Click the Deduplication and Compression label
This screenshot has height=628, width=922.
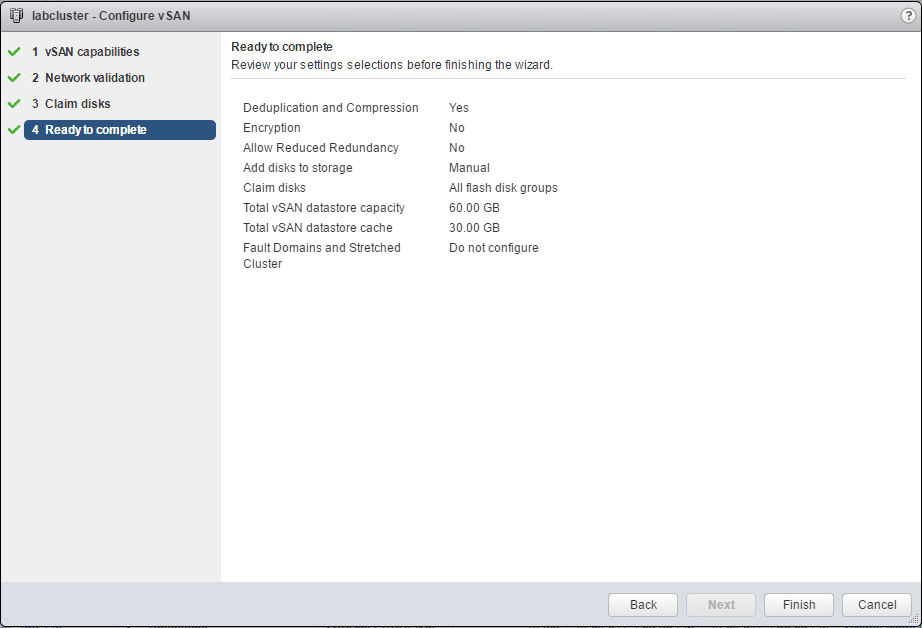point(331,108)
